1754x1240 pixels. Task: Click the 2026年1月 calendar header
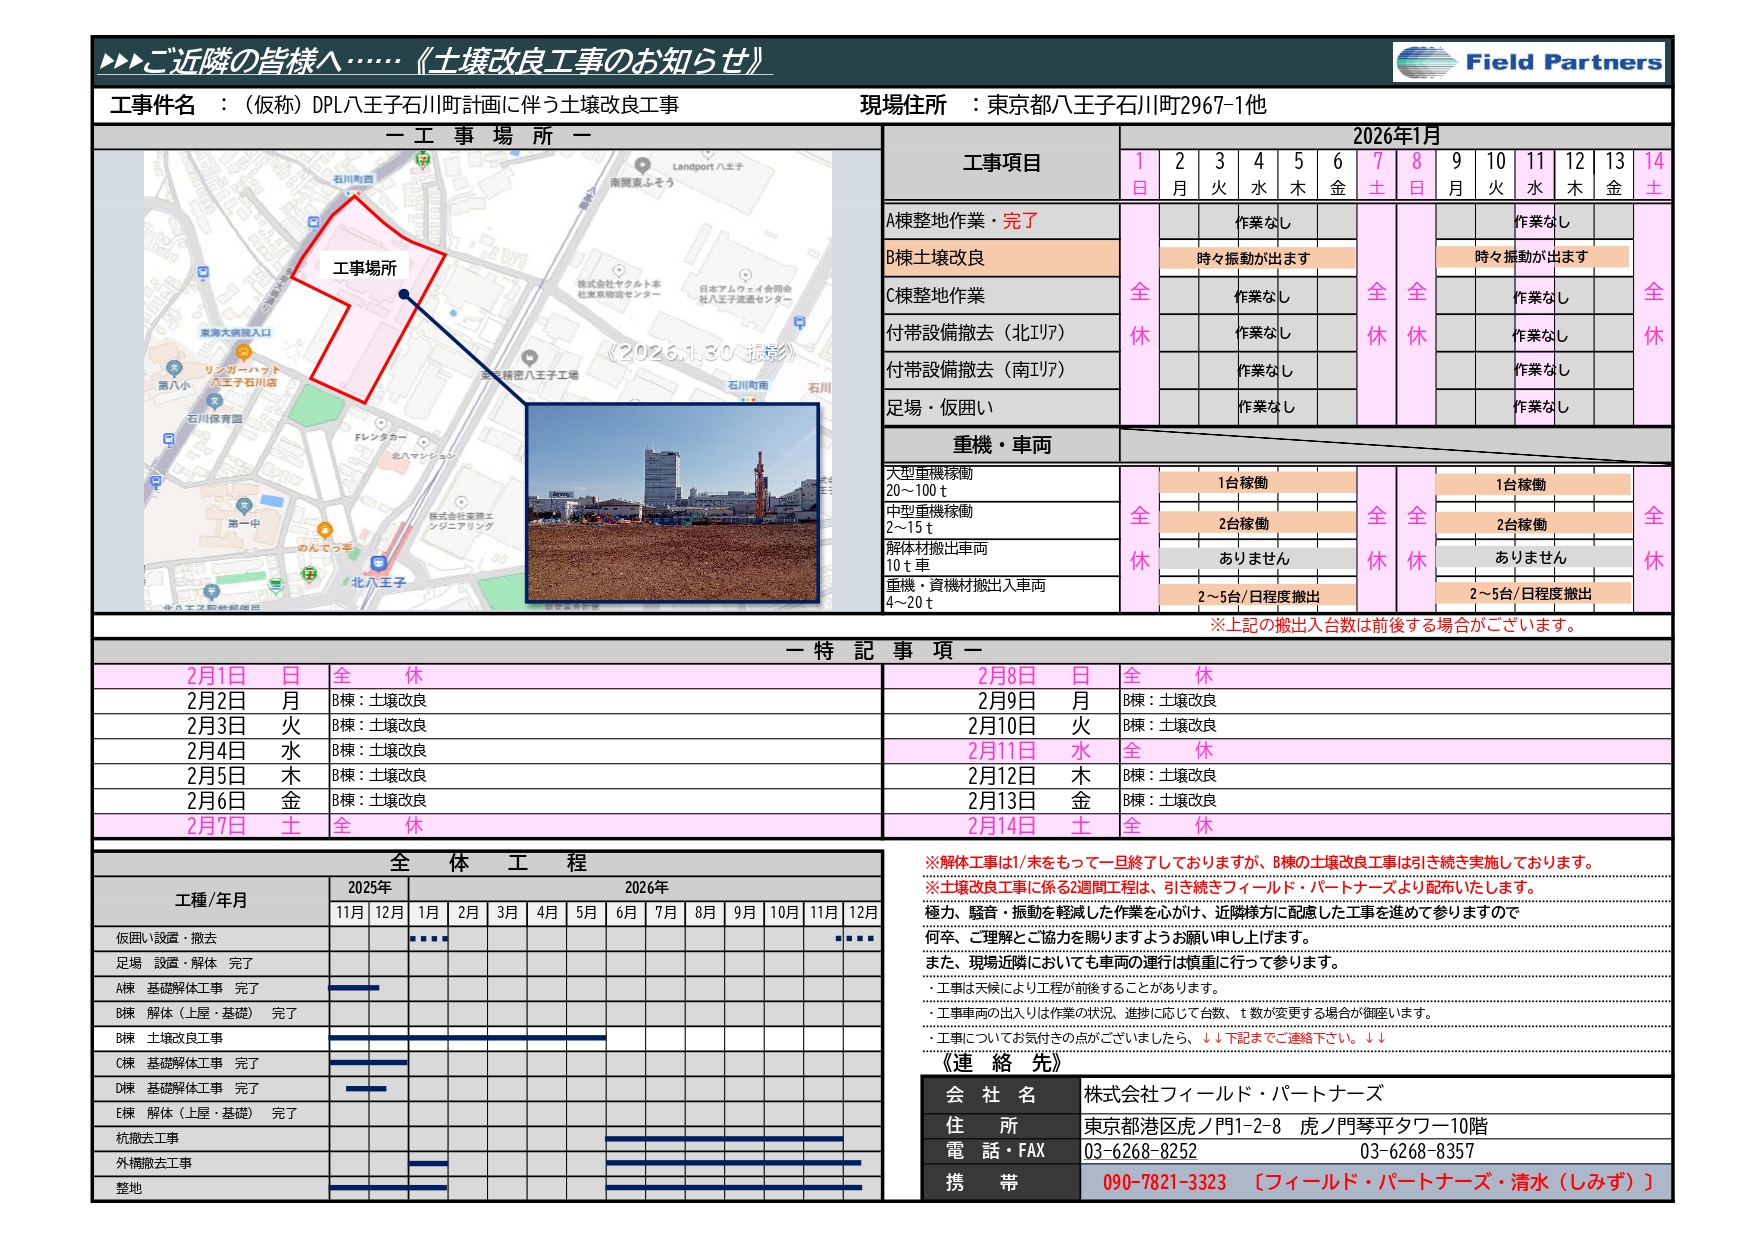tap(1395, 136)
